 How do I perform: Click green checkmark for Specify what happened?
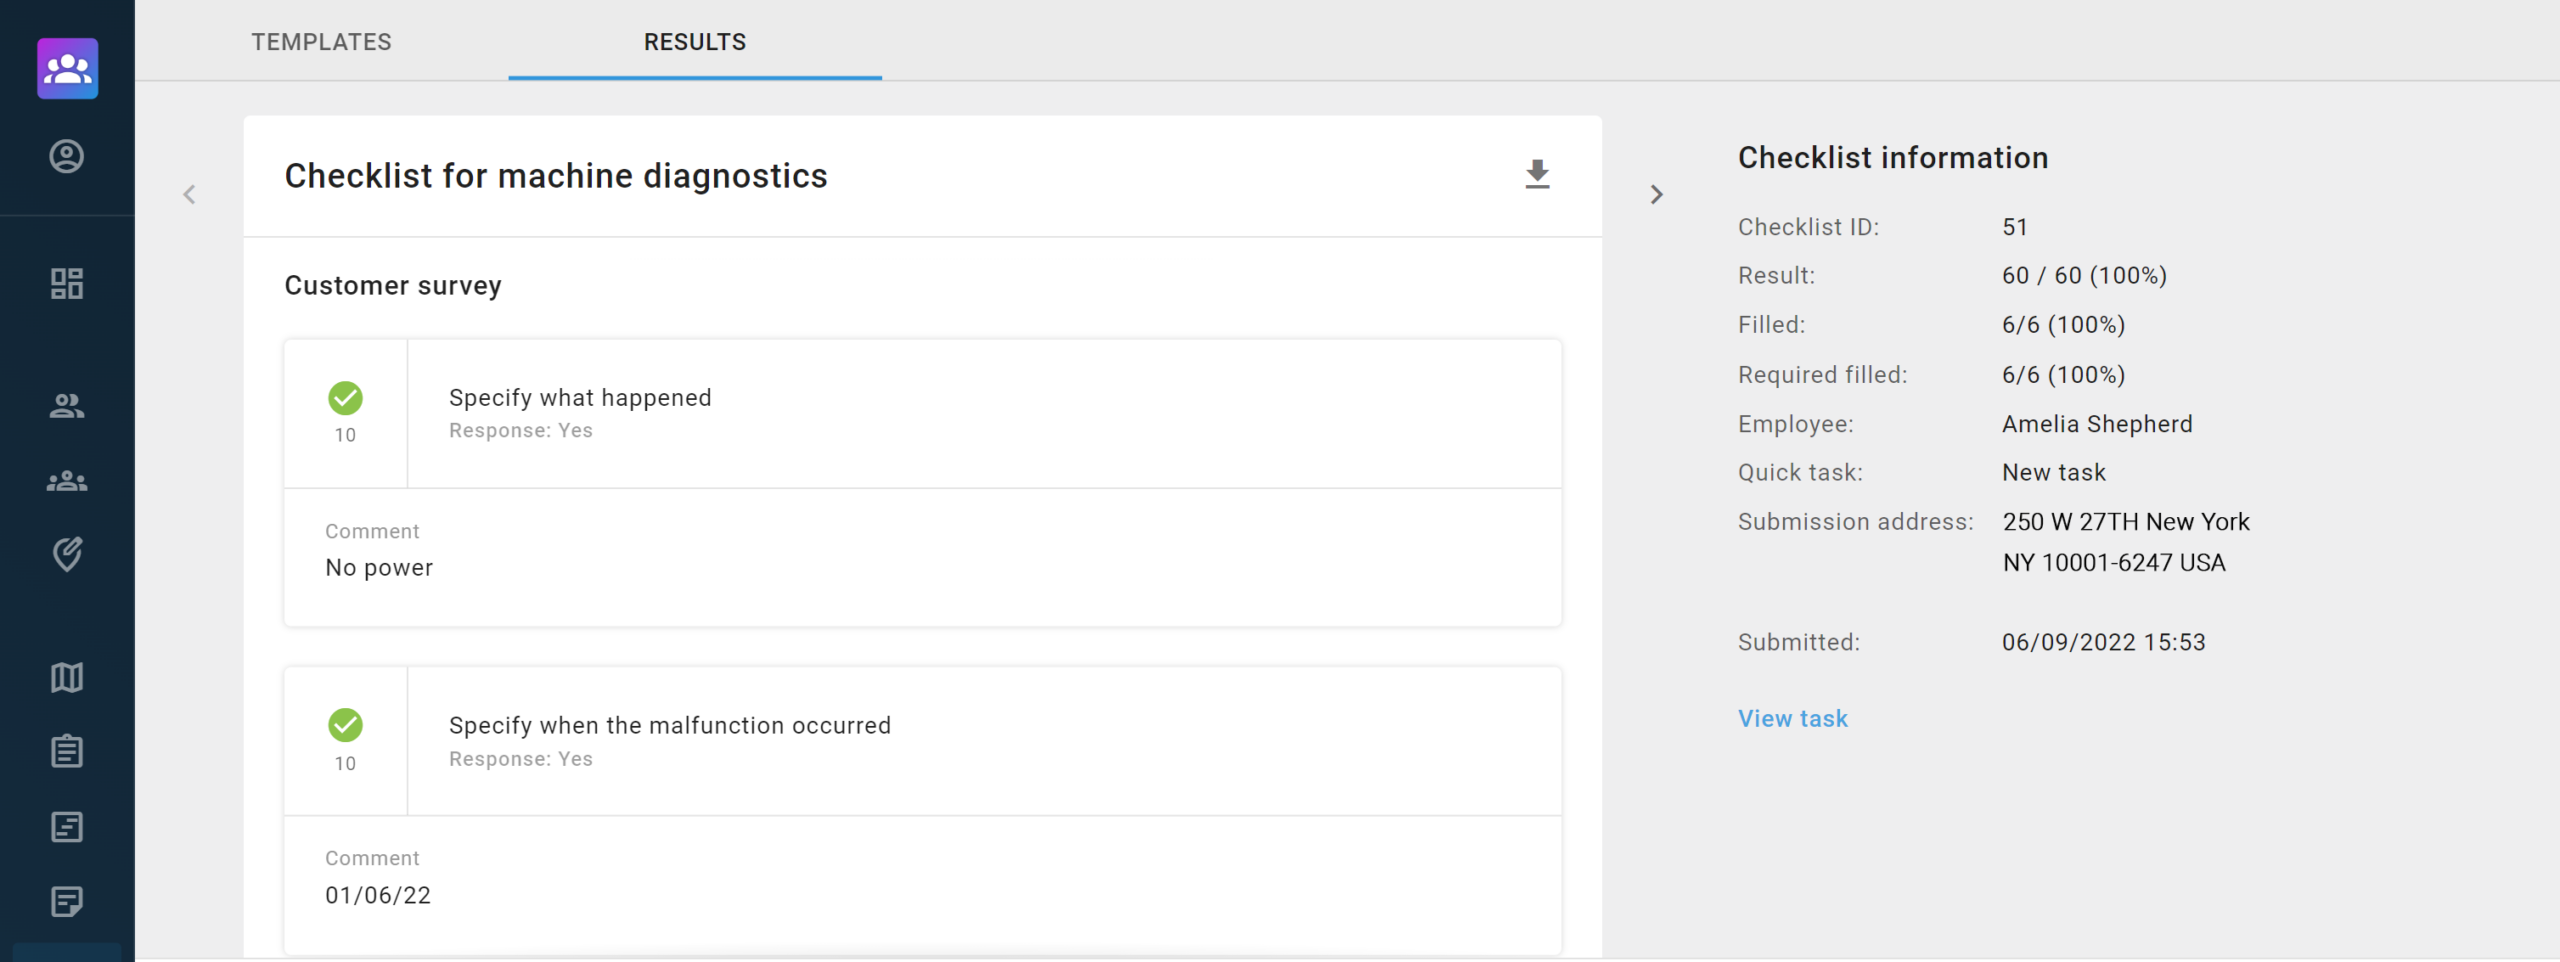[x=345, y=398]
